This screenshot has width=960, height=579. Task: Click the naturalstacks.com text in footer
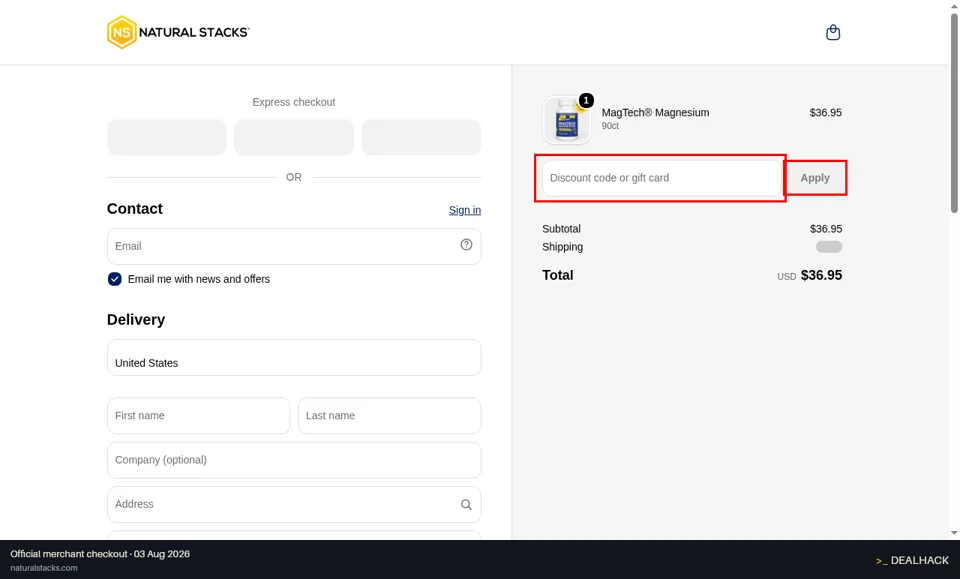pyautogui.click(x=44, y=568)
